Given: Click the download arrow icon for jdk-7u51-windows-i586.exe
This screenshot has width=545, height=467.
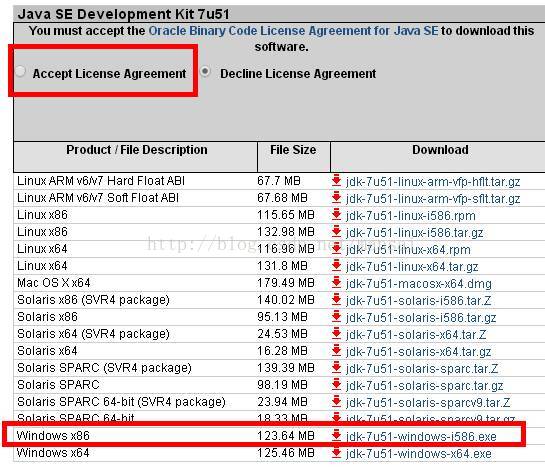Looking at the screenshot, I should point(336,436).
